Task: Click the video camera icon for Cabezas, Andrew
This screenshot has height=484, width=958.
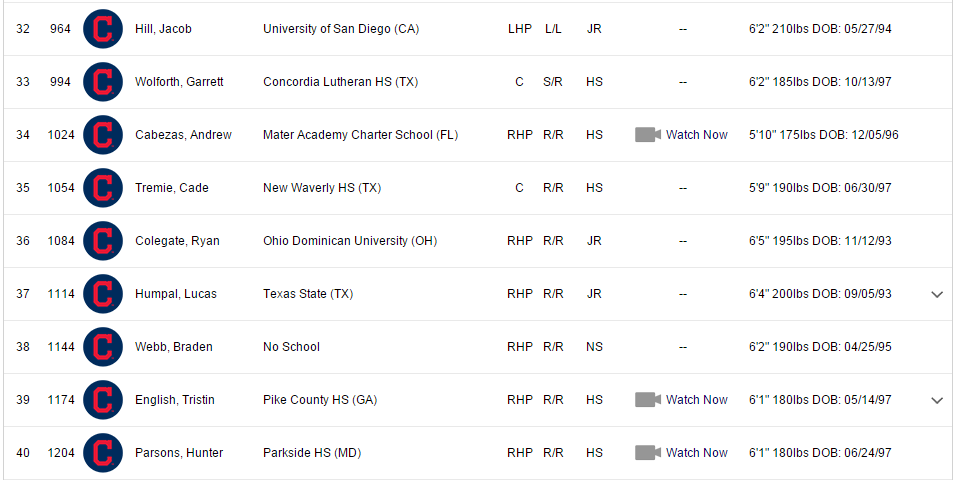Action: [648, 135]
